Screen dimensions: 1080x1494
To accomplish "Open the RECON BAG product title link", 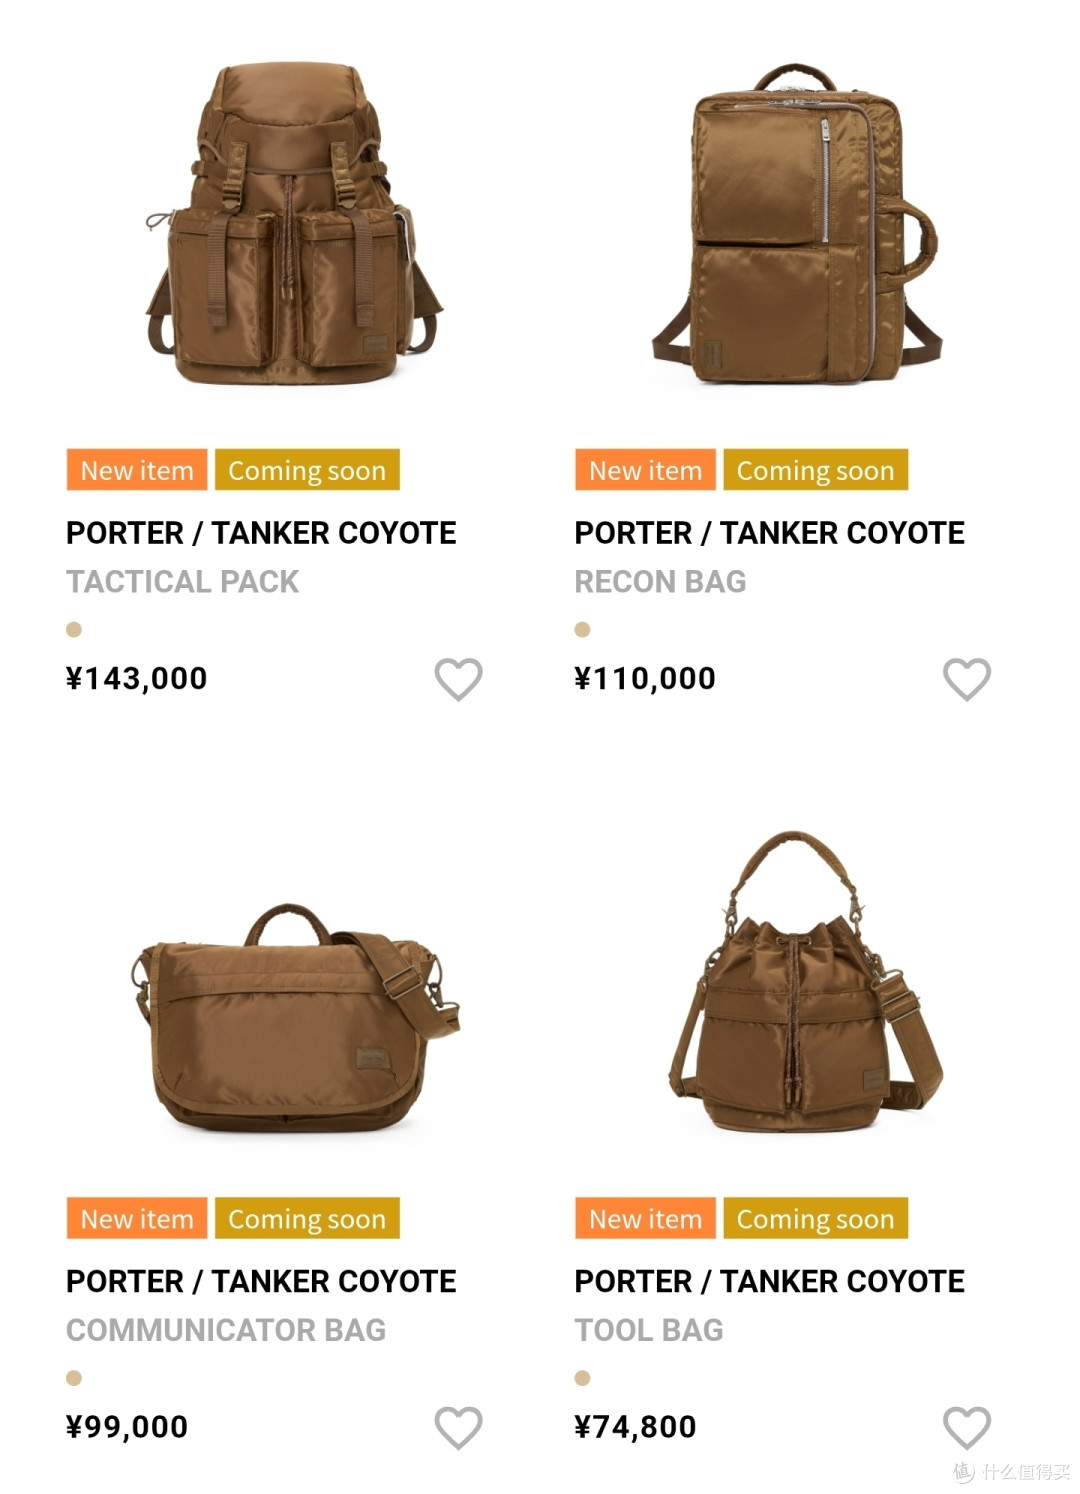I will tap(660, 582).
